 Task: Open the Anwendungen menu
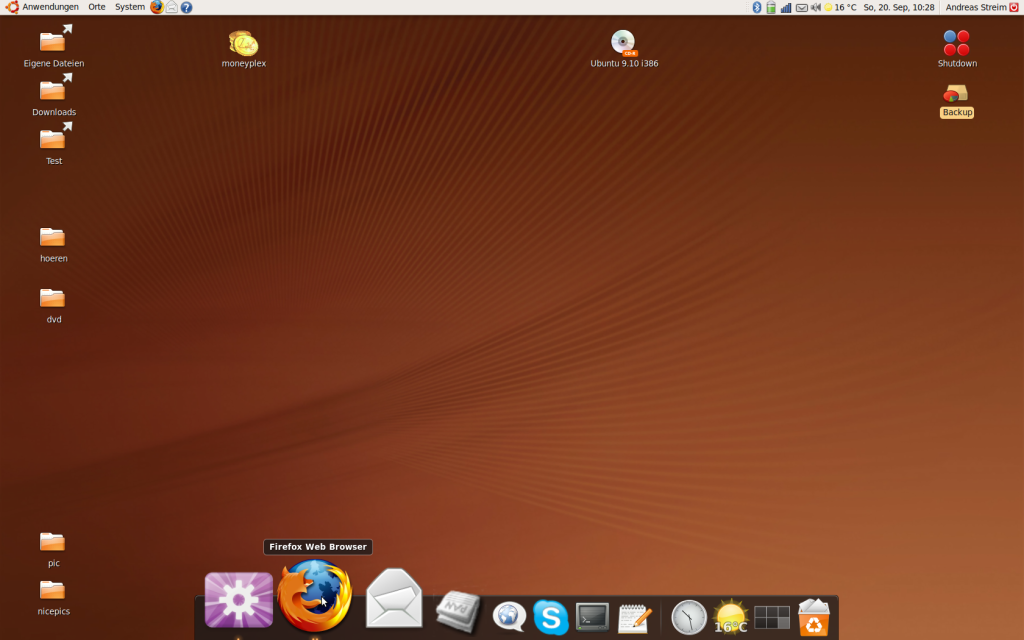pos(50,7)
